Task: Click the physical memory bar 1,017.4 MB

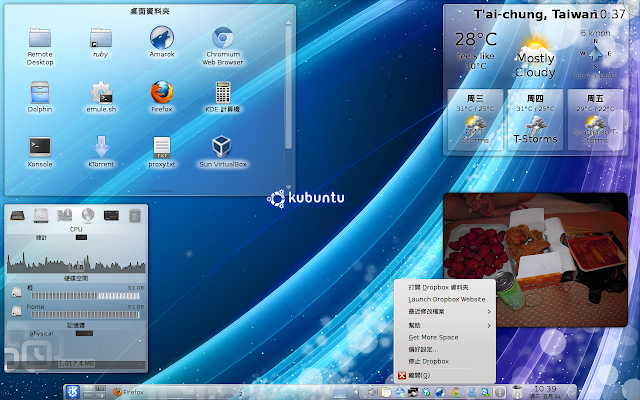Action: point(76,364)
